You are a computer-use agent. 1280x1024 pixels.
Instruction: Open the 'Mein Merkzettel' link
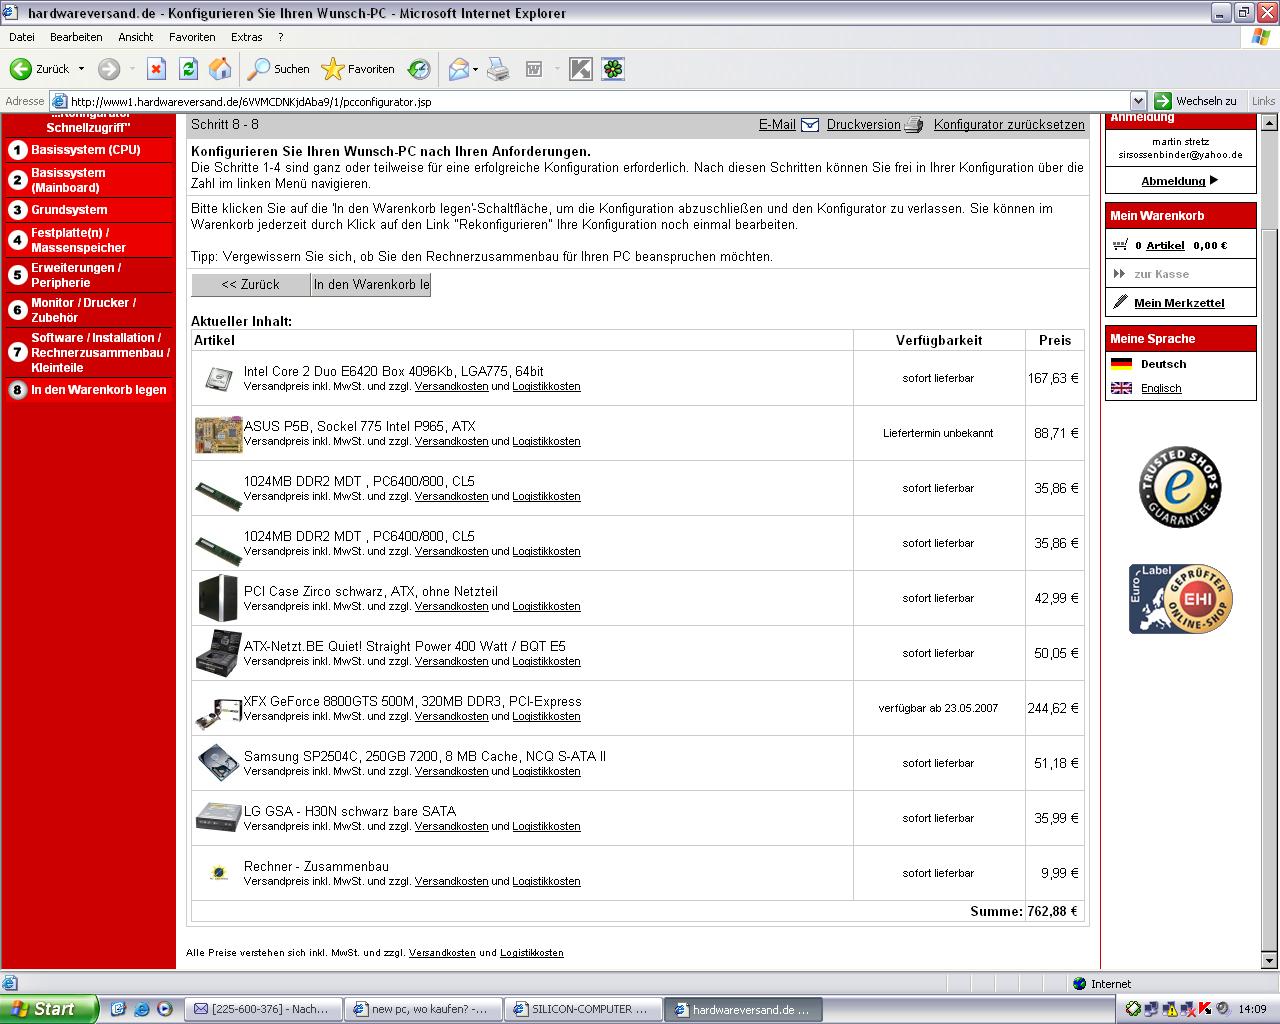[1179, 303]
